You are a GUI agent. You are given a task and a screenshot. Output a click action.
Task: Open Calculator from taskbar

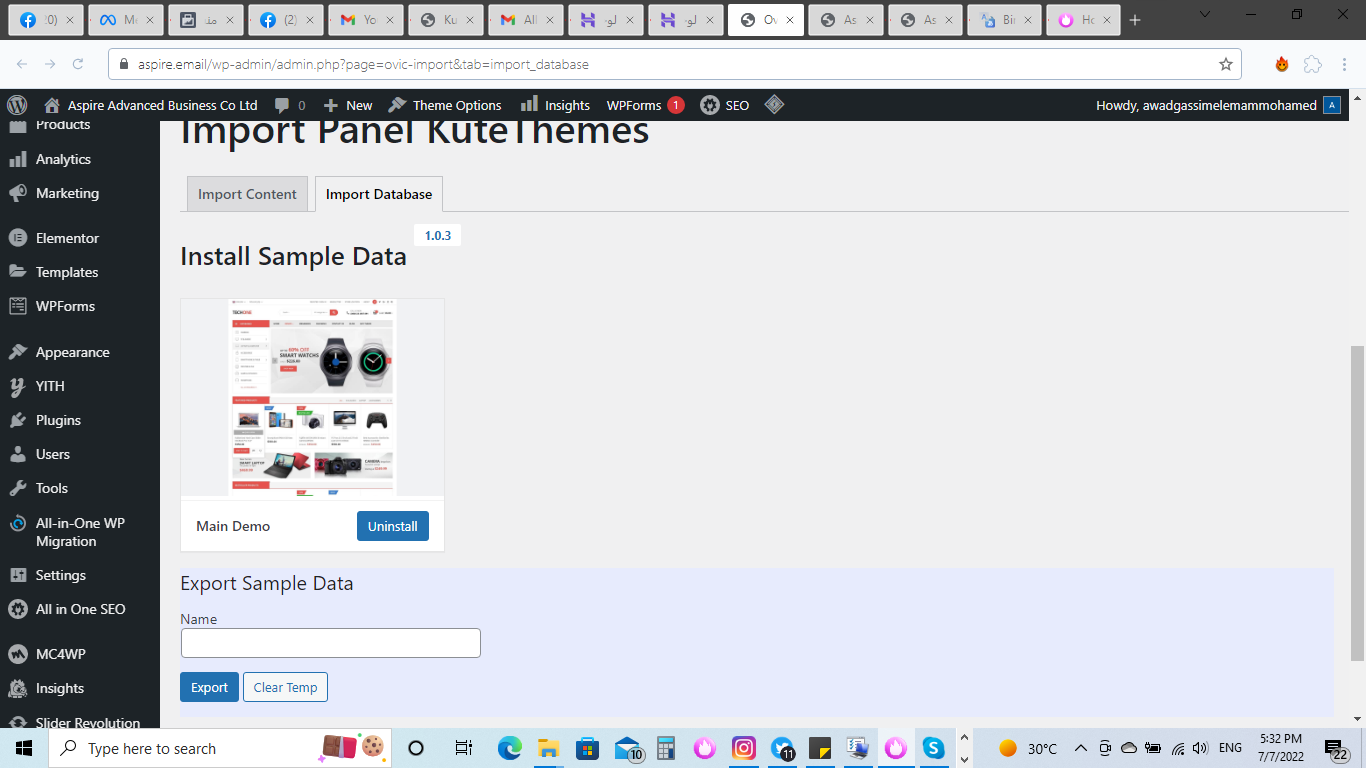pyautogui.click(x=666, y=748)
